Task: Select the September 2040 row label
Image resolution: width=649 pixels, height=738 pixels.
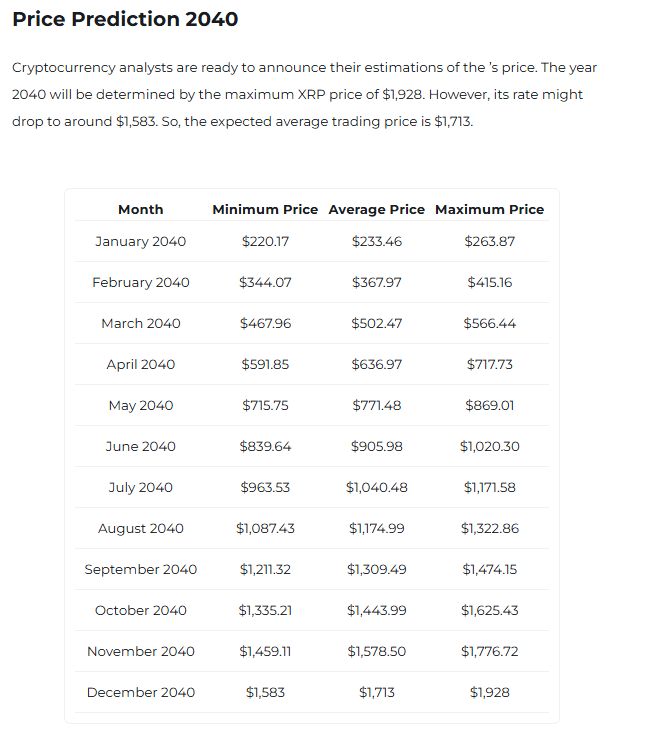Action: click(x=140, y=569)
